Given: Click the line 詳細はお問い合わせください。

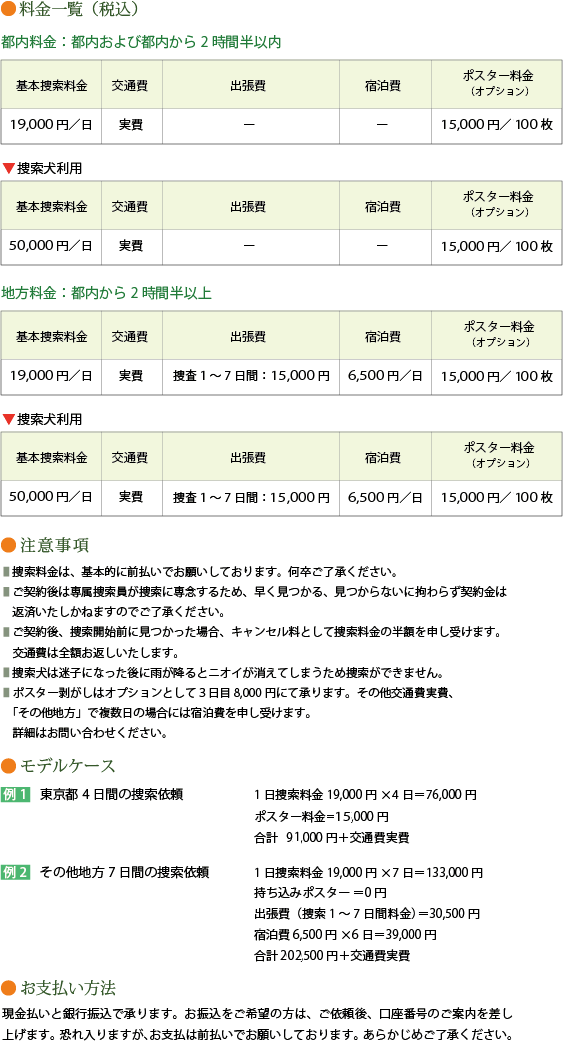Looking at the screenshot, I should pyautogui.click(x=89, y=734).
